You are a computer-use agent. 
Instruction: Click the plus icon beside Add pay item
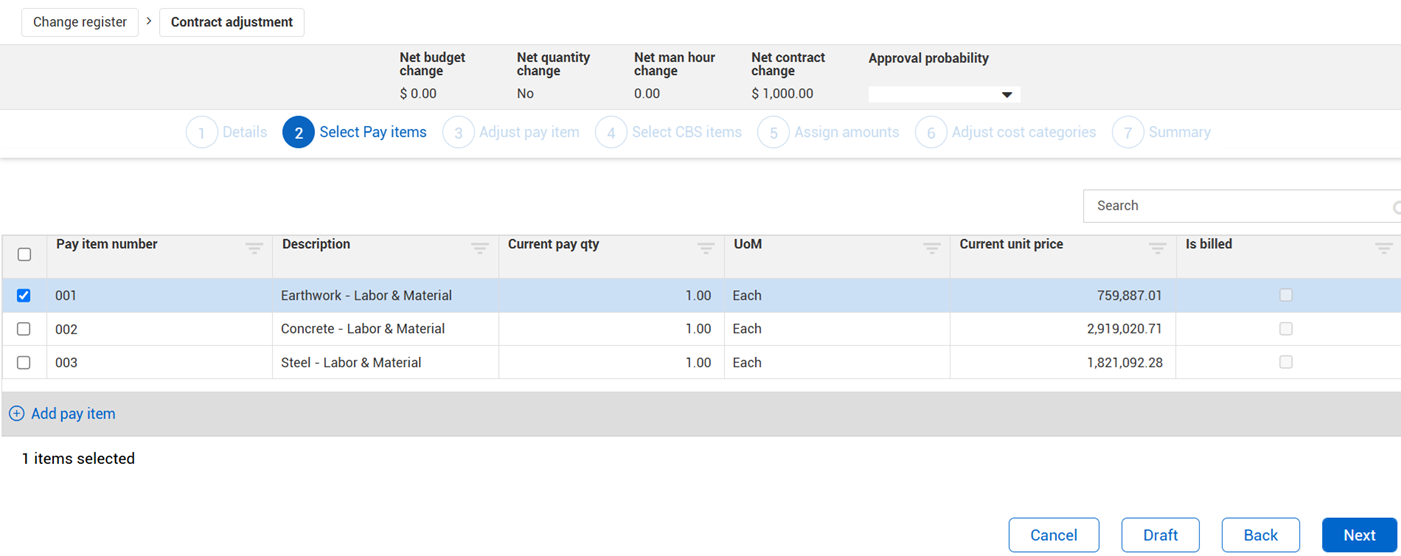(17, 414)
